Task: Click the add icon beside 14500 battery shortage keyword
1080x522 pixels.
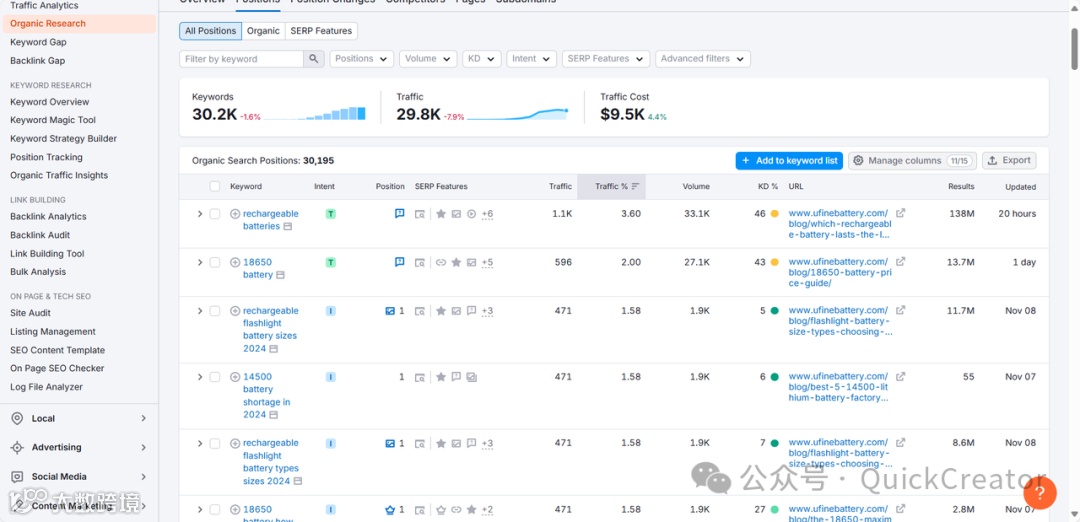Action: [x=235, y=377]
